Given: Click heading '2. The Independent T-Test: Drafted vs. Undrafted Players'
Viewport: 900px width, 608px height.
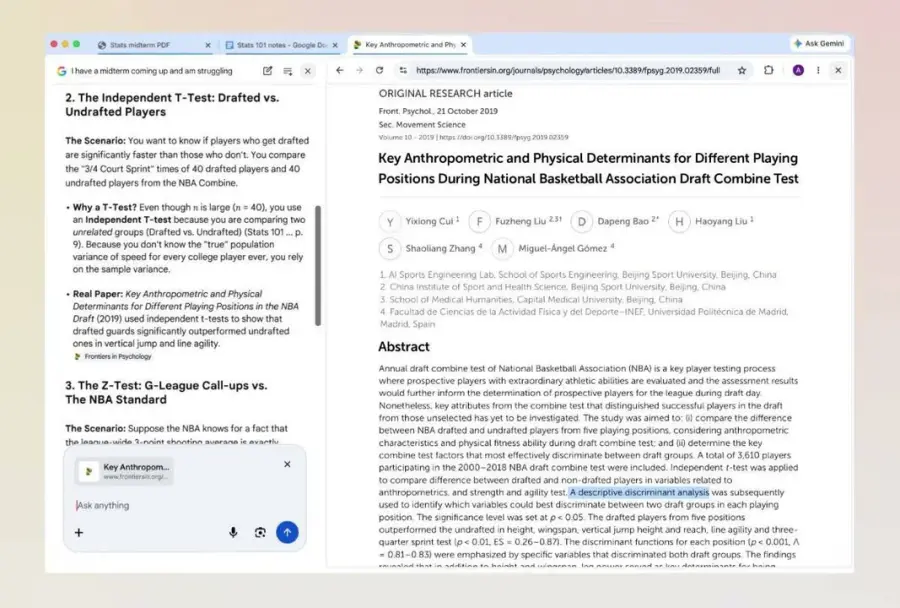Looking at the screenshot, I should coord(172,104).
